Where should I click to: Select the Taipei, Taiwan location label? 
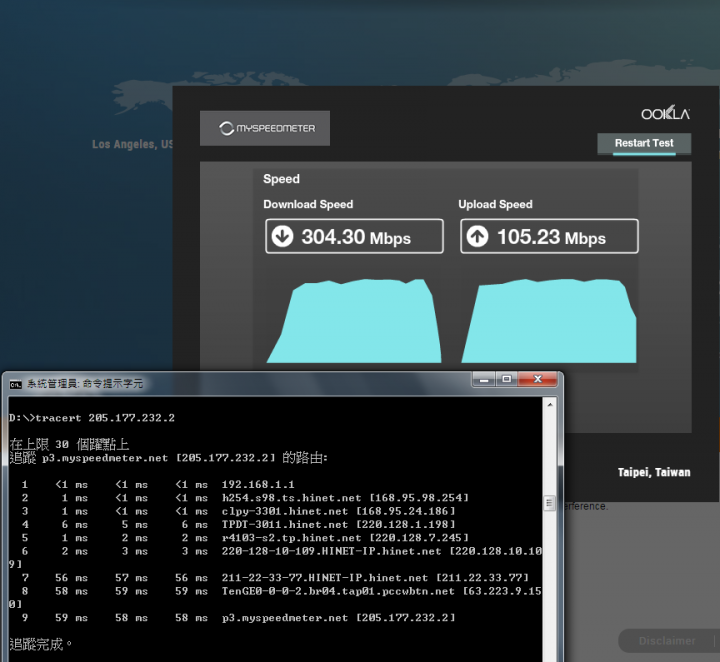(x=654, y=472)
